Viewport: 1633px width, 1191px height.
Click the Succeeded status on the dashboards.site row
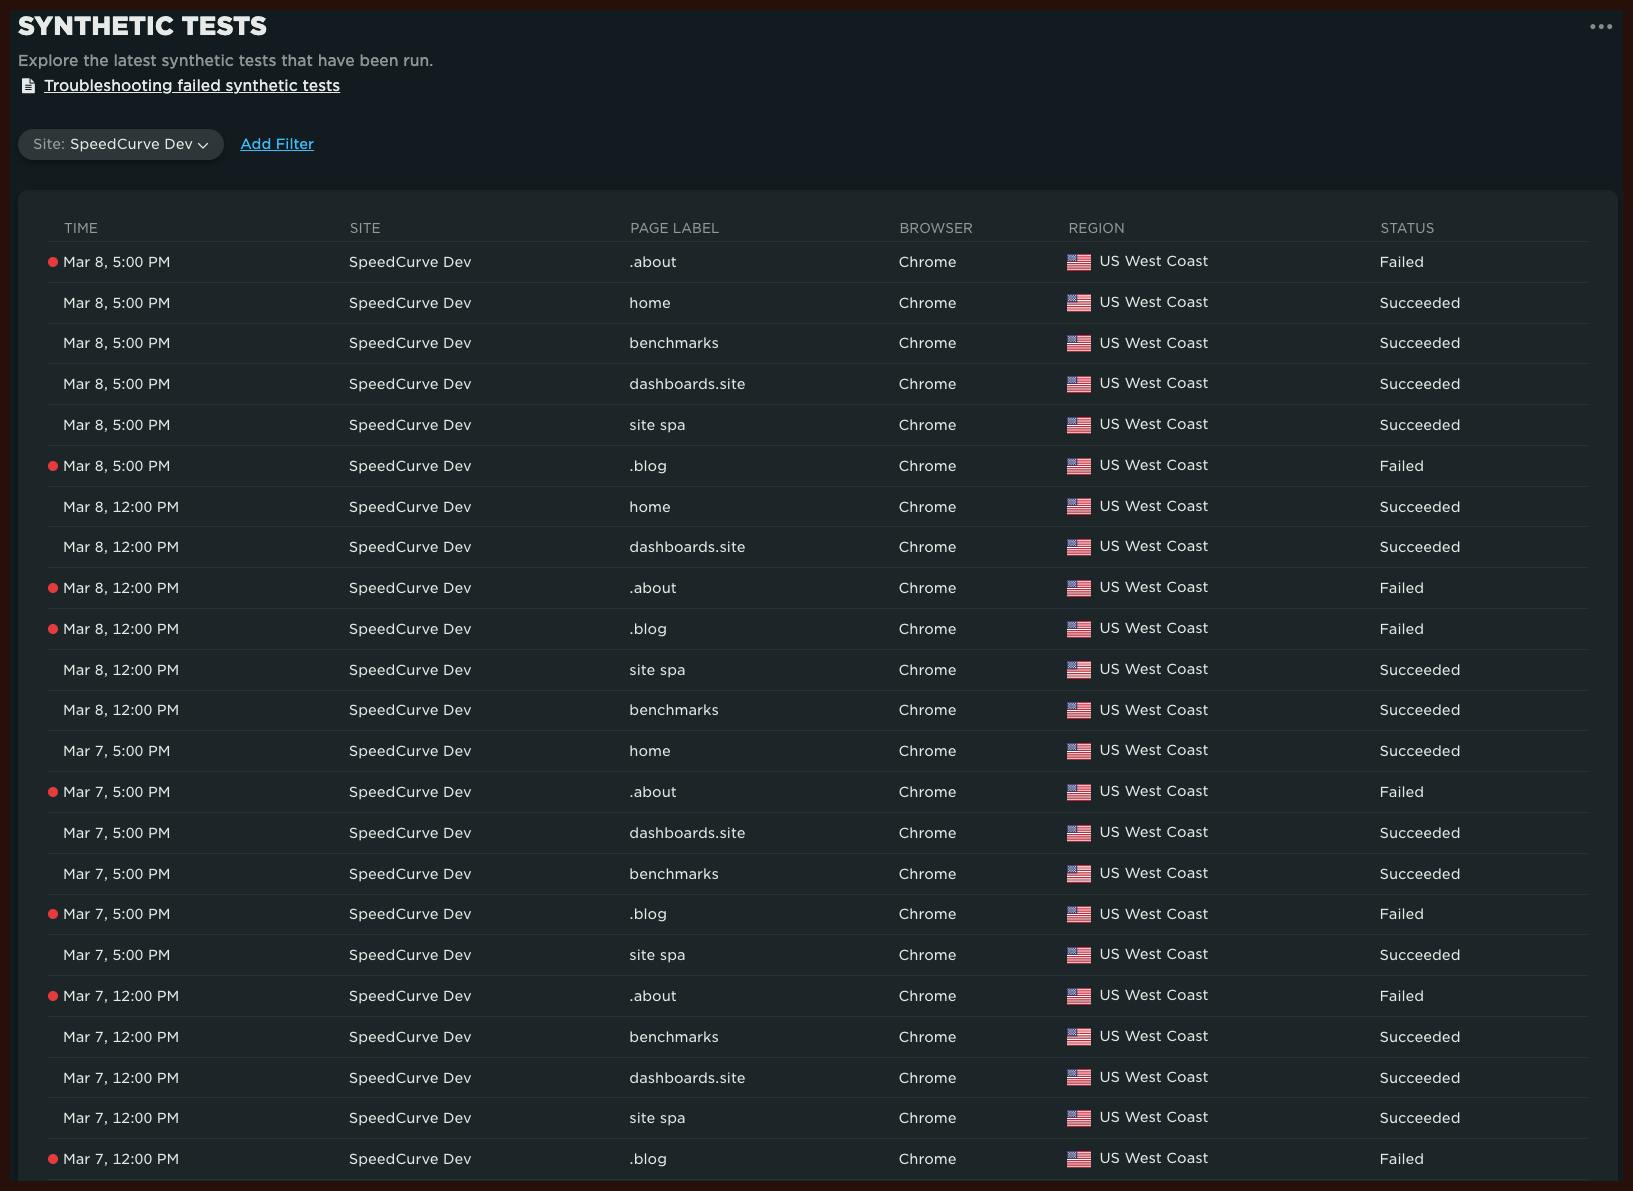[x=1419, y=384]
